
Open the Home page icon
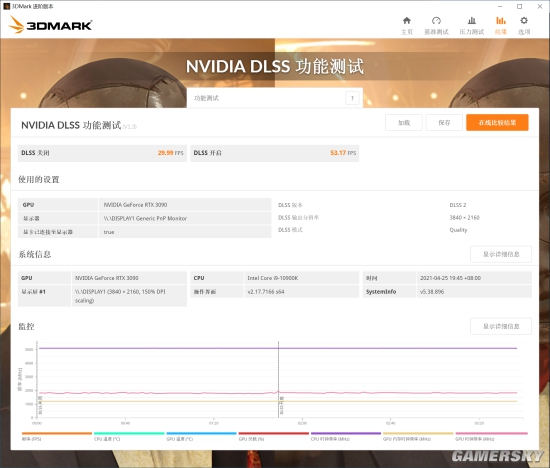[x=407, y=21]
